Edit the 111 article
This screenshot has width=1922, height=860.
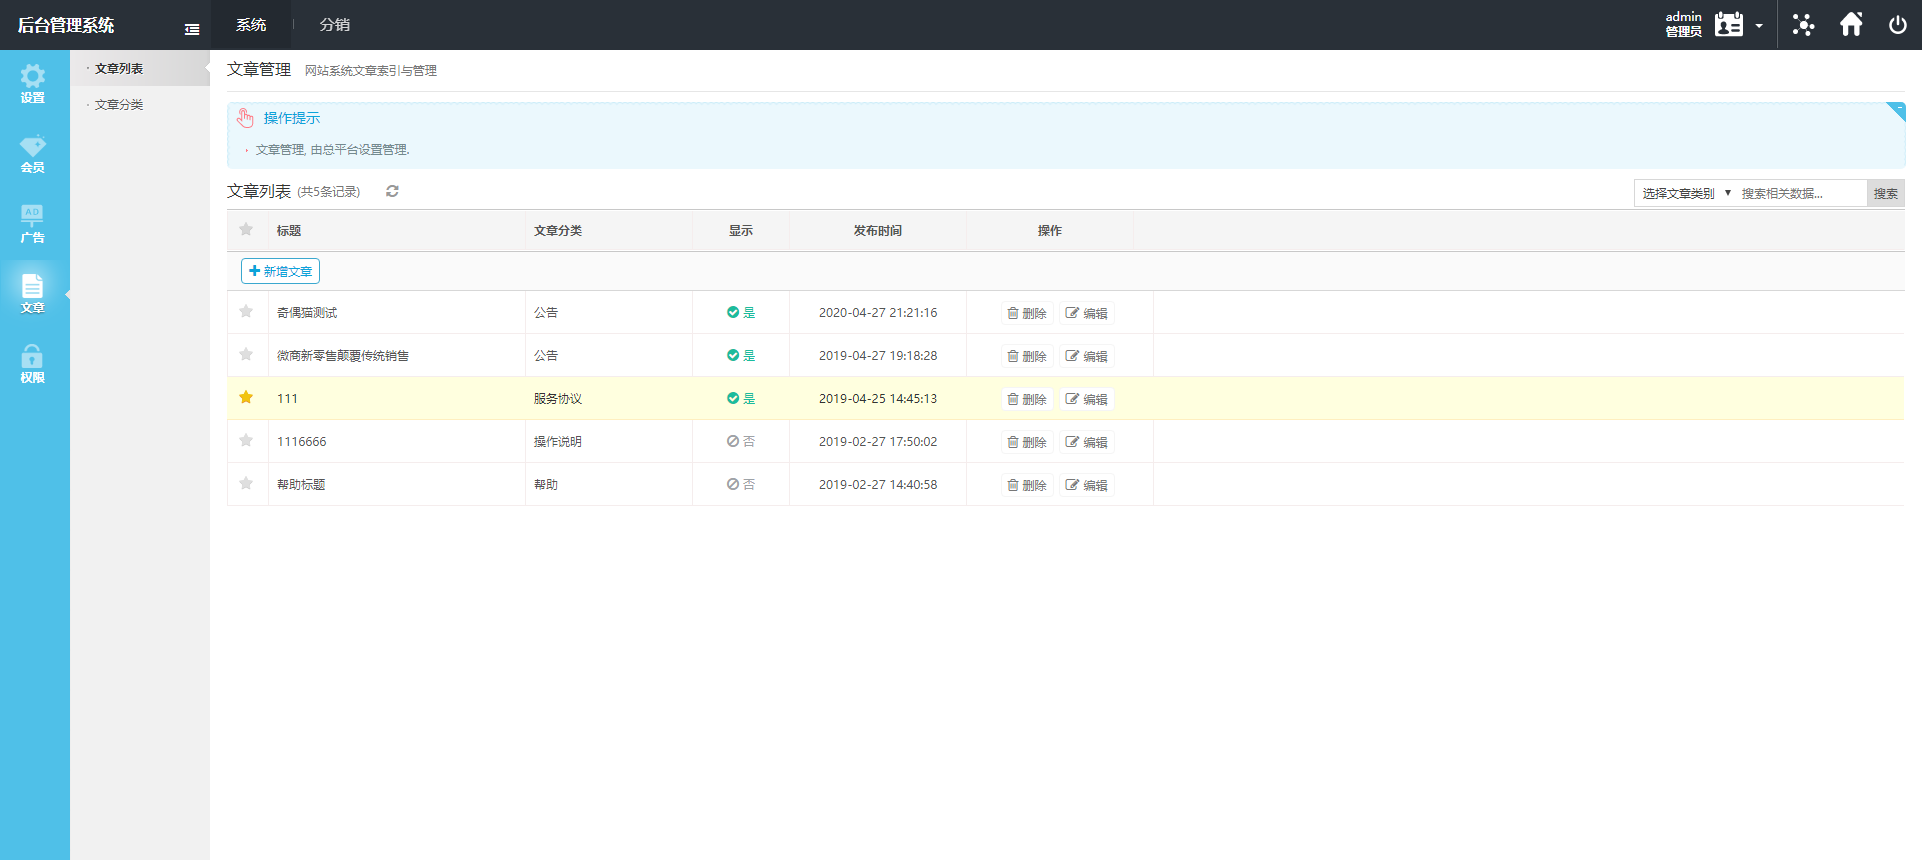(x=1087, y=399)
